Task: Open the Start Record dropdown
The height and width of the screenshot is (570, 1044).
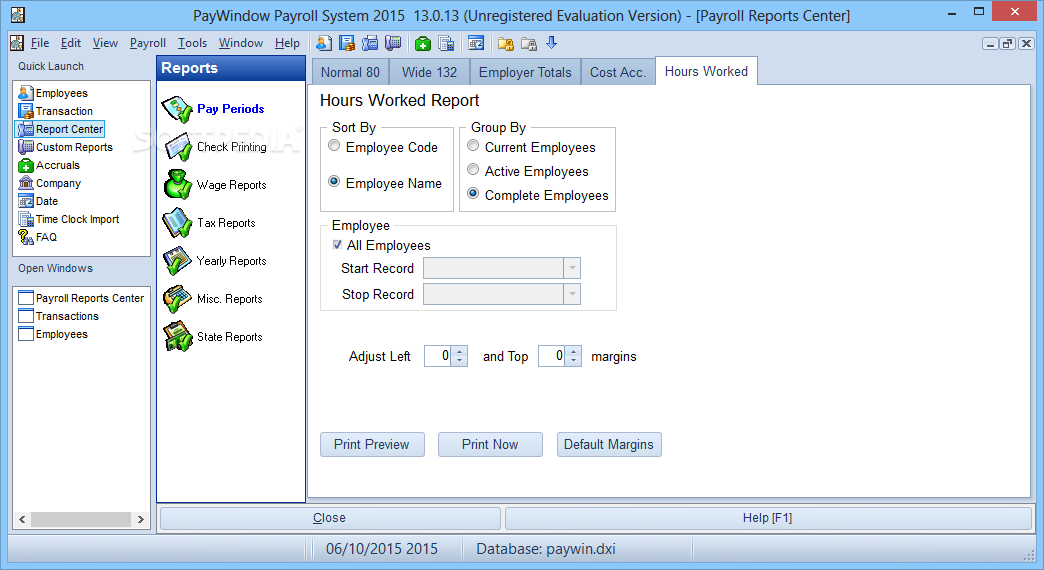Action: coord(572,268)
